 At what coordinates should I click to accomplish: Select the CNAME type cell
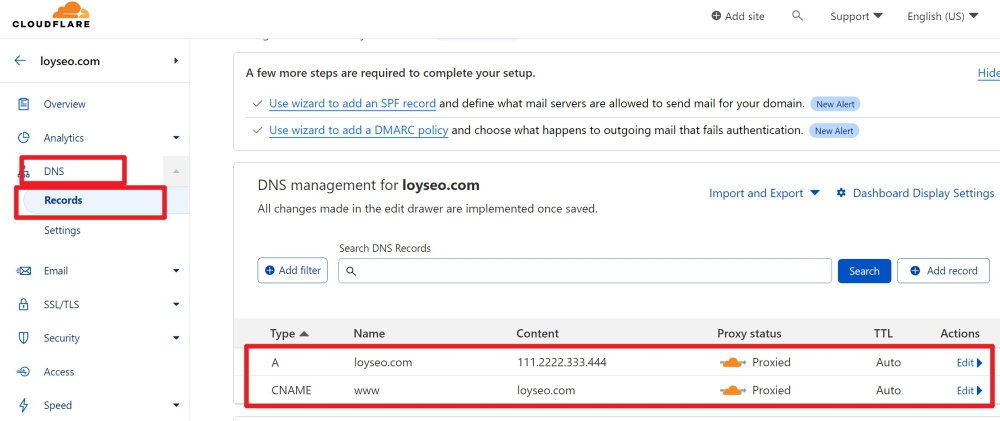tap(291, 390)
